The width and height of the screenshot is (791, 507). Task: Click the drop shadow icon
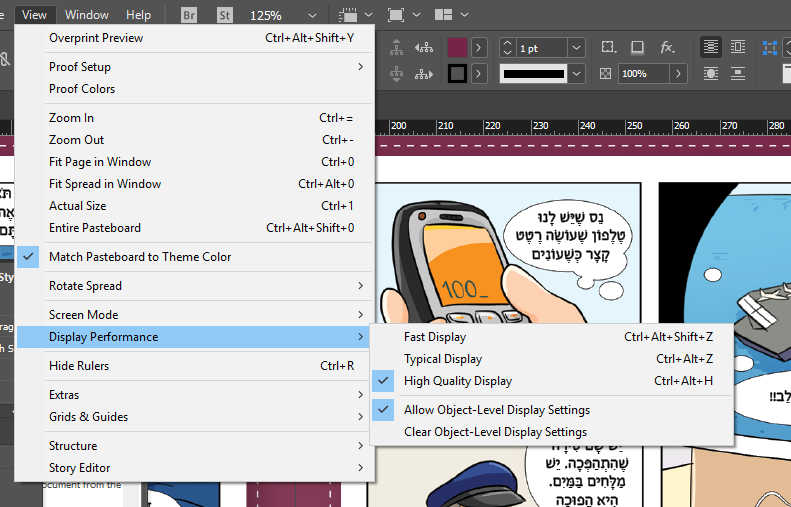pyautogui.click(x=637, y=48)
